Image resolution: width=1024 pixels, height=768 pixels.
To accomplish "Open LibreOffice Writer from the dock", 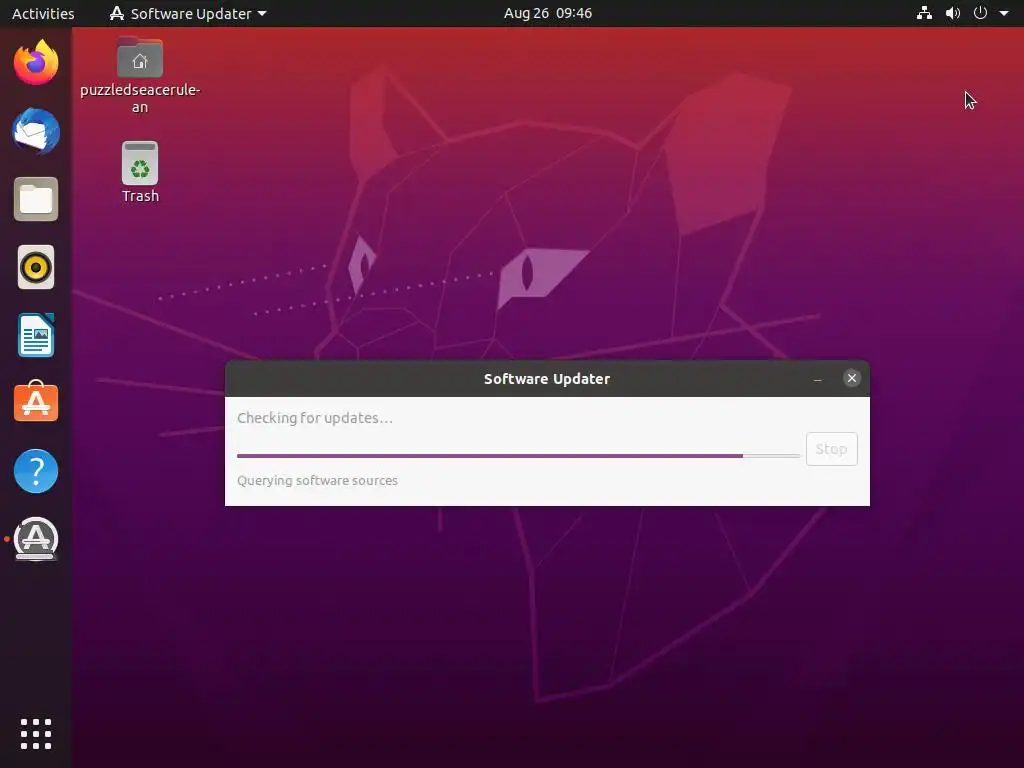I will point(36,335).
